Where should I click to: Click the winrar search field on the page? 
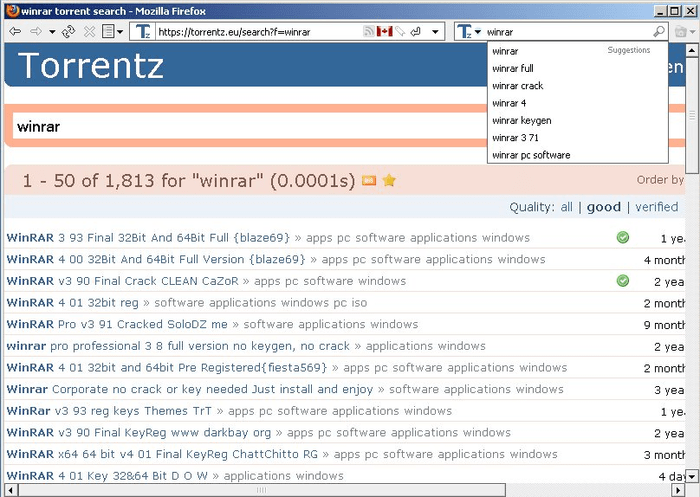pyautogui.click(x=250, y=128)
